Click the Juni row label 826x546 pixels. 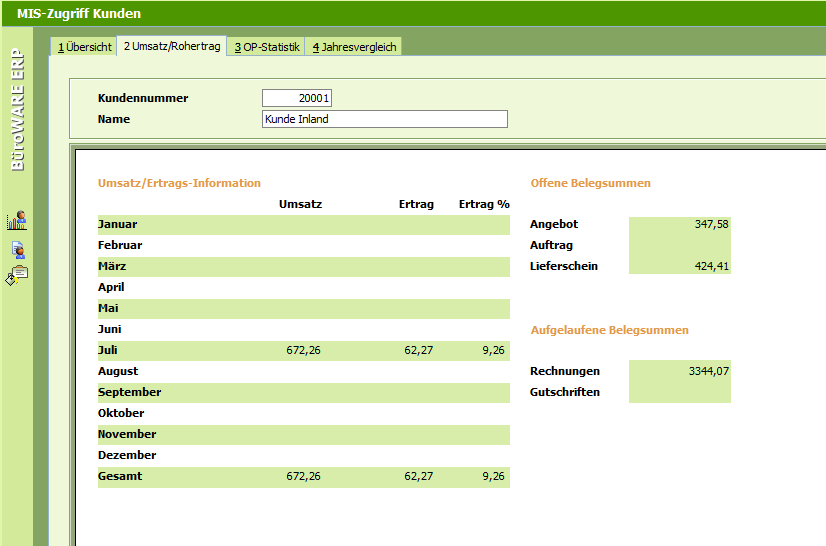pos(110,329)
